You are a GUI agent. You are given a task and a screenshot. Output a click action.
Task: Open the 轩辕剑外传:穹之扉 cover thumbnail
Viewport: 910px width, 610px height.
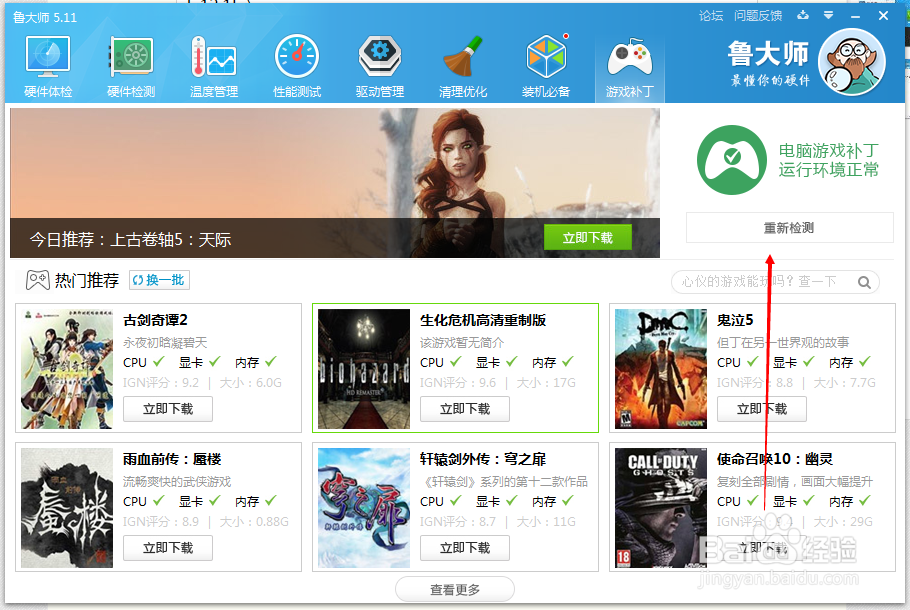click(364, 508)
